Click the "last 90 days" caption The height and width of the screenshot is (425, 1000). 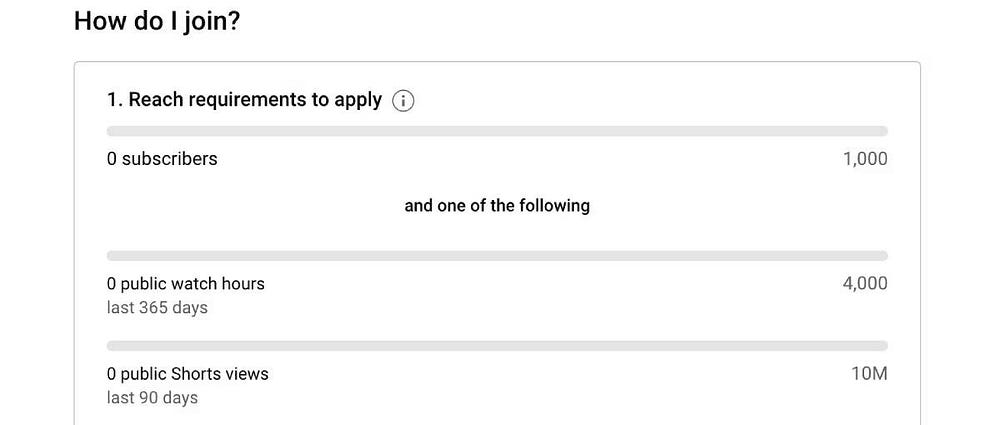click(152, 398)
